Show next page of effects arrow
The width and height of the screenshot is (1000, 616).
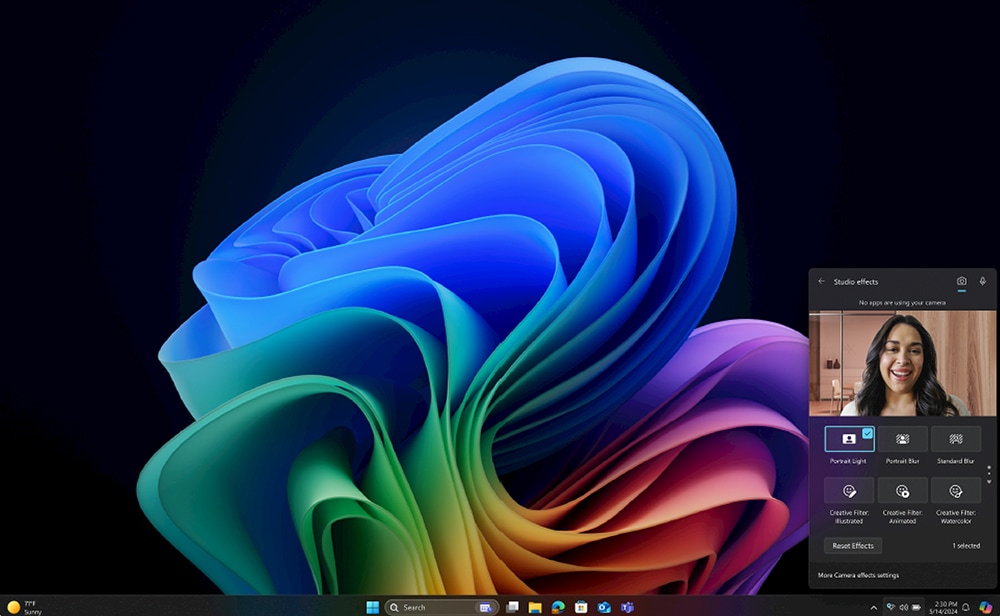click(x=989, y=482)
